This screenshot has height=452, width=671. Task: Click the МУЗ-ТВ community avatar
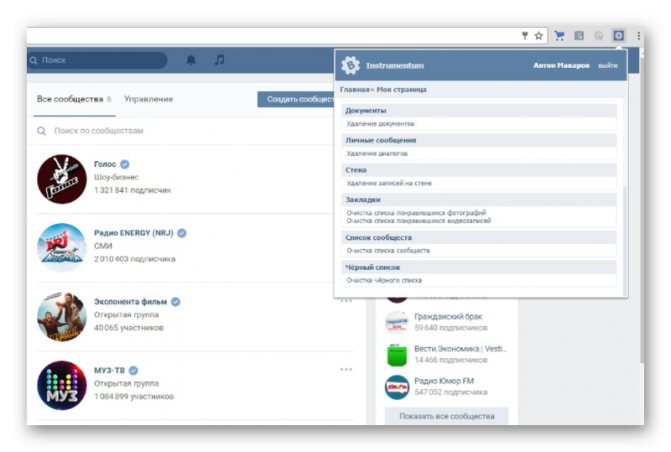(62, 385)
